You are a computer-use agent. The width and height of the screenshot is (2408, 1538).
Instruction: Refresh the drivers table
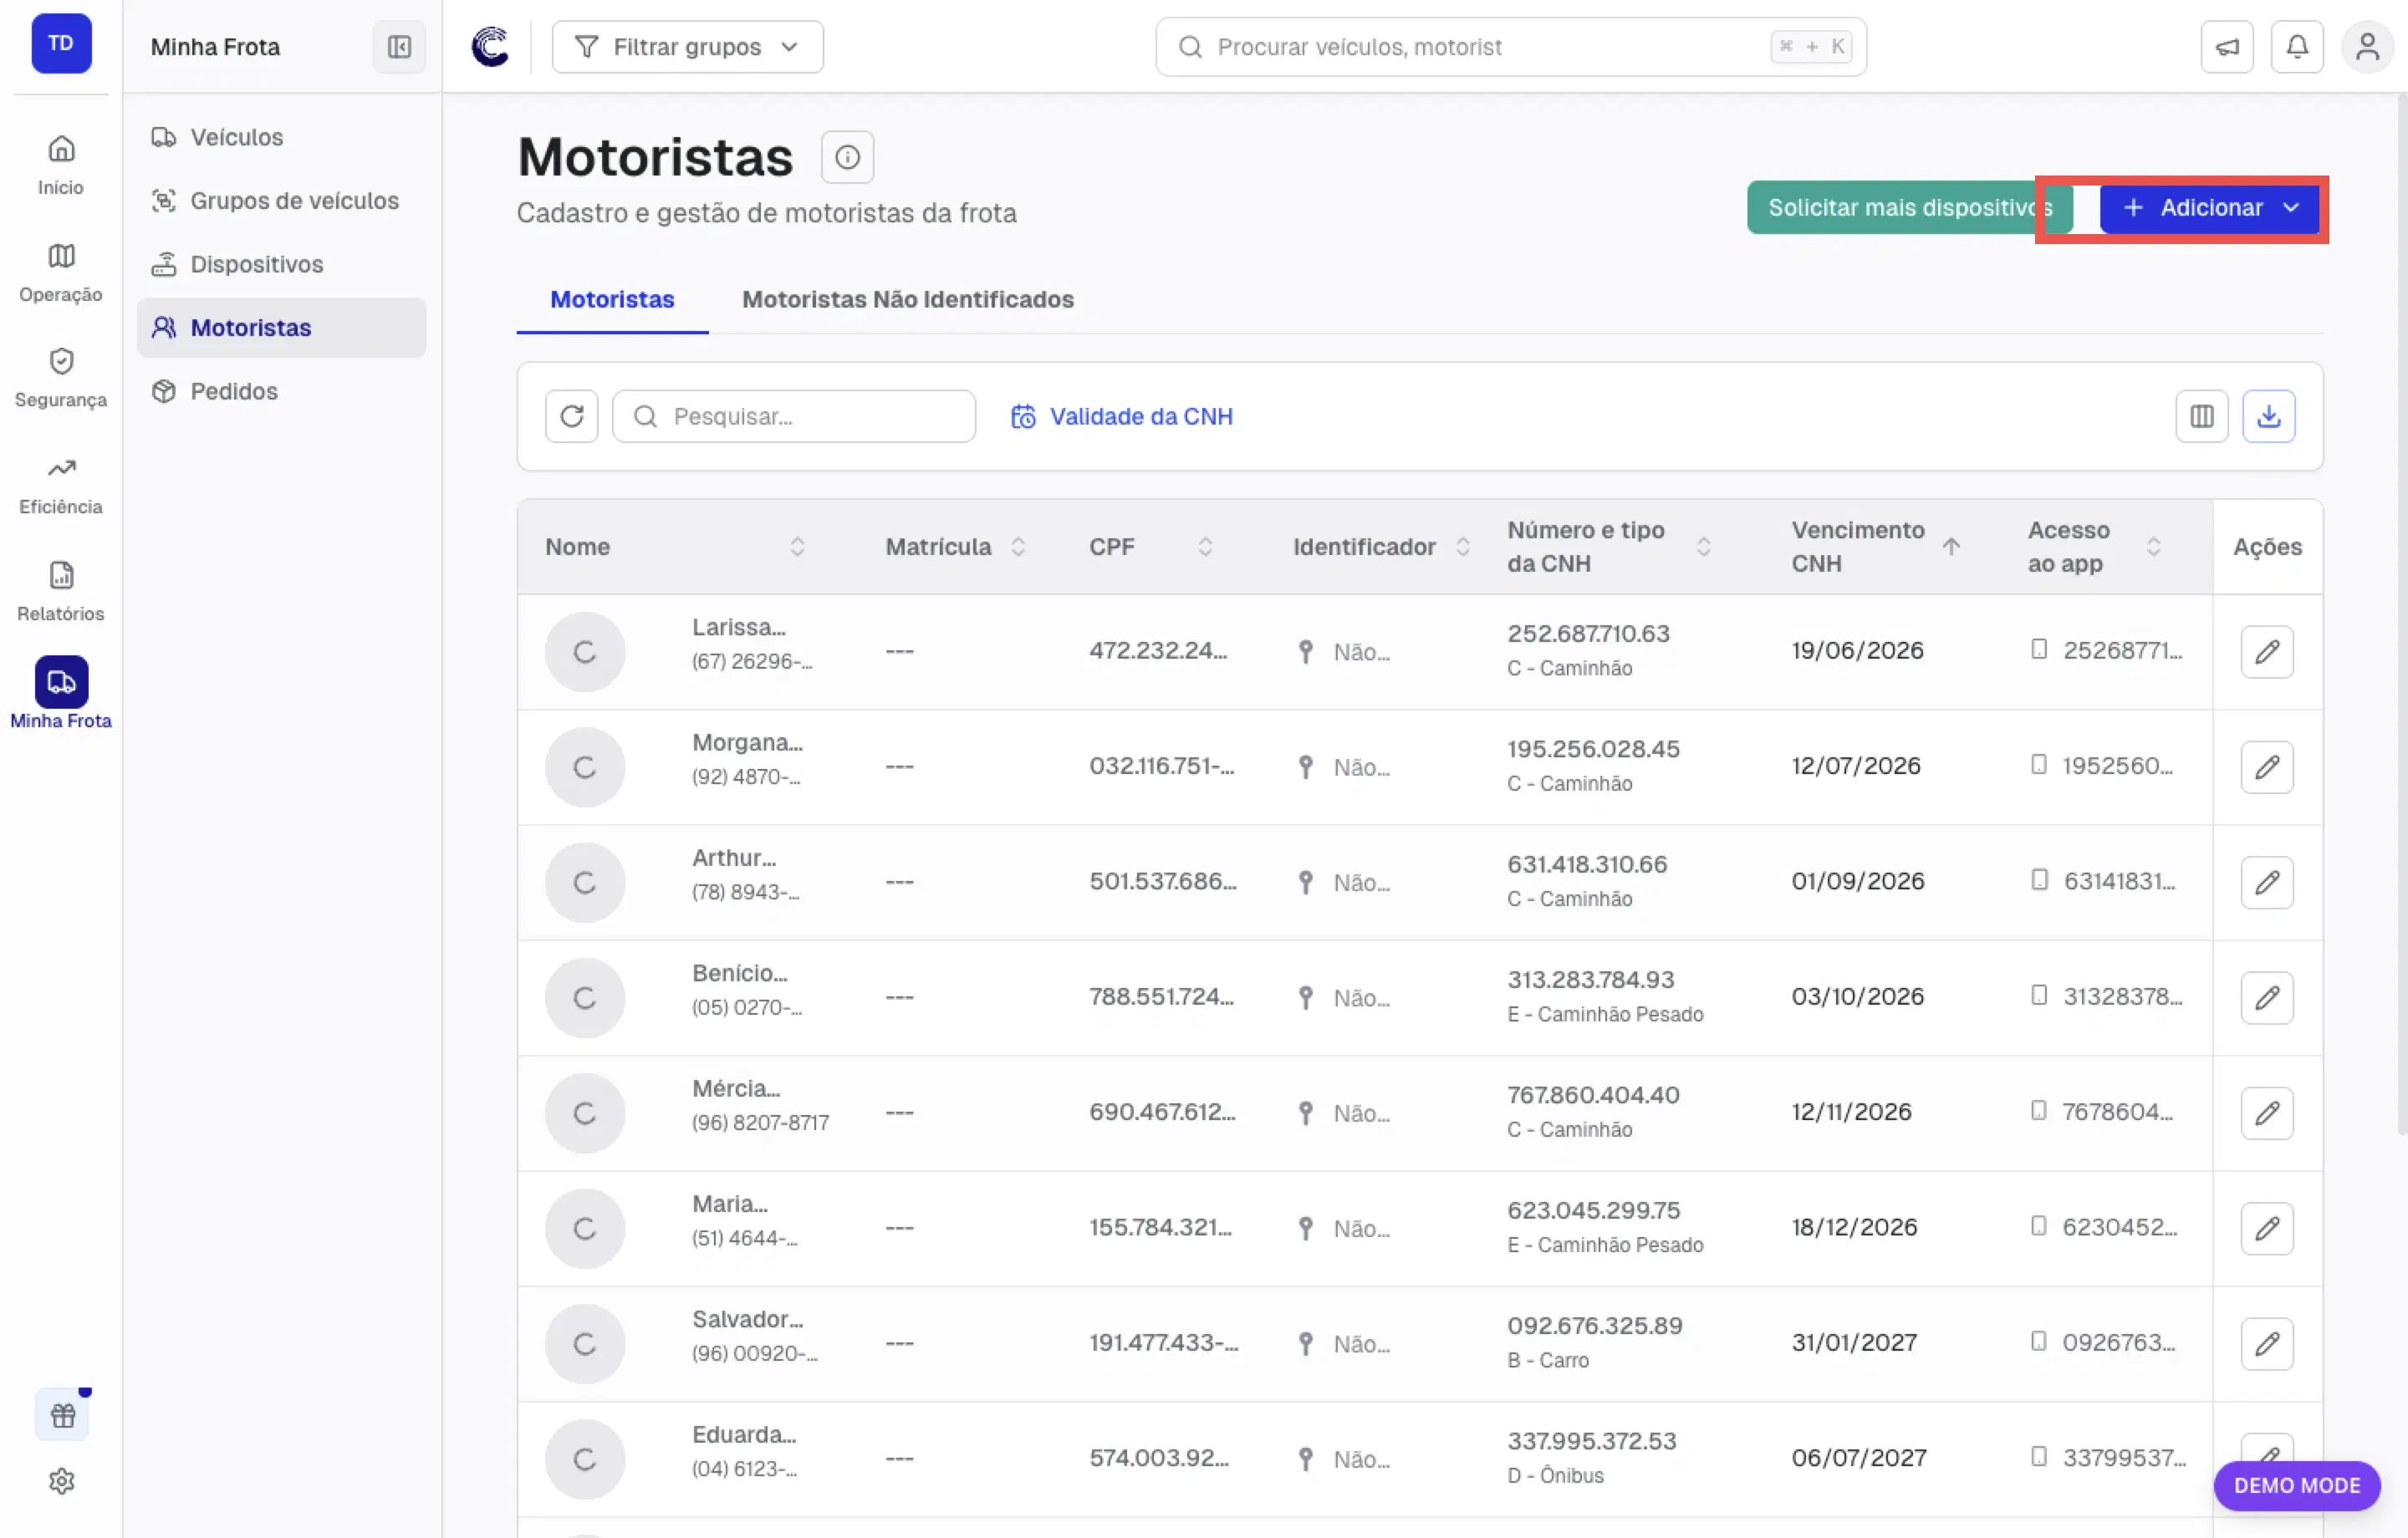coord(571,416)
